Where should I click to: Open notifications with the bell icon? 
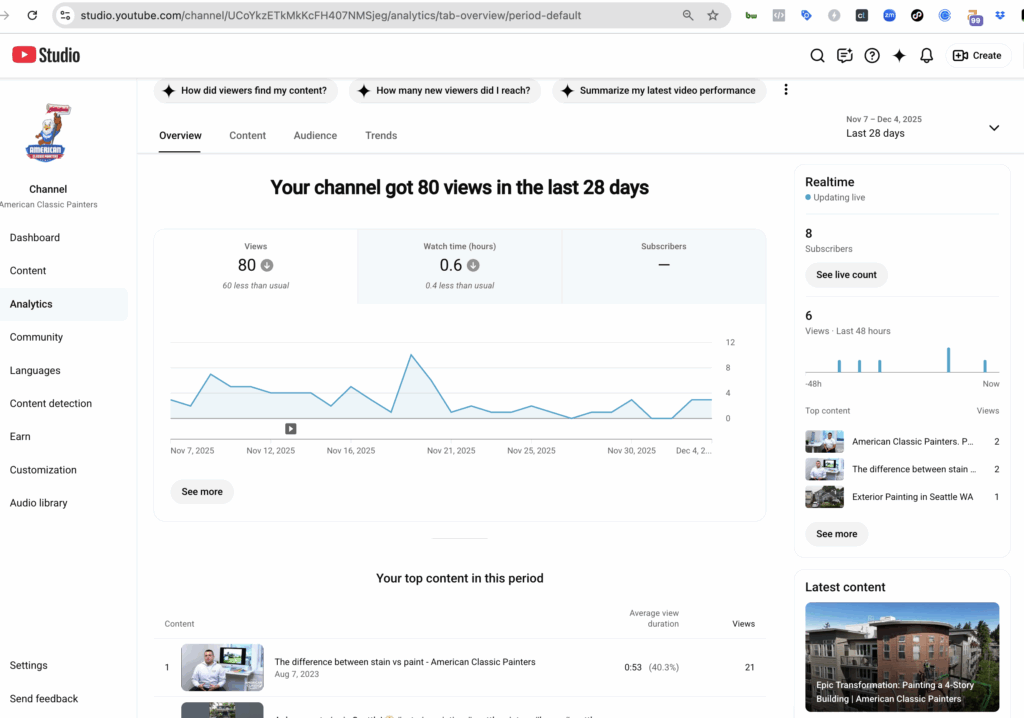pos(926,55)
